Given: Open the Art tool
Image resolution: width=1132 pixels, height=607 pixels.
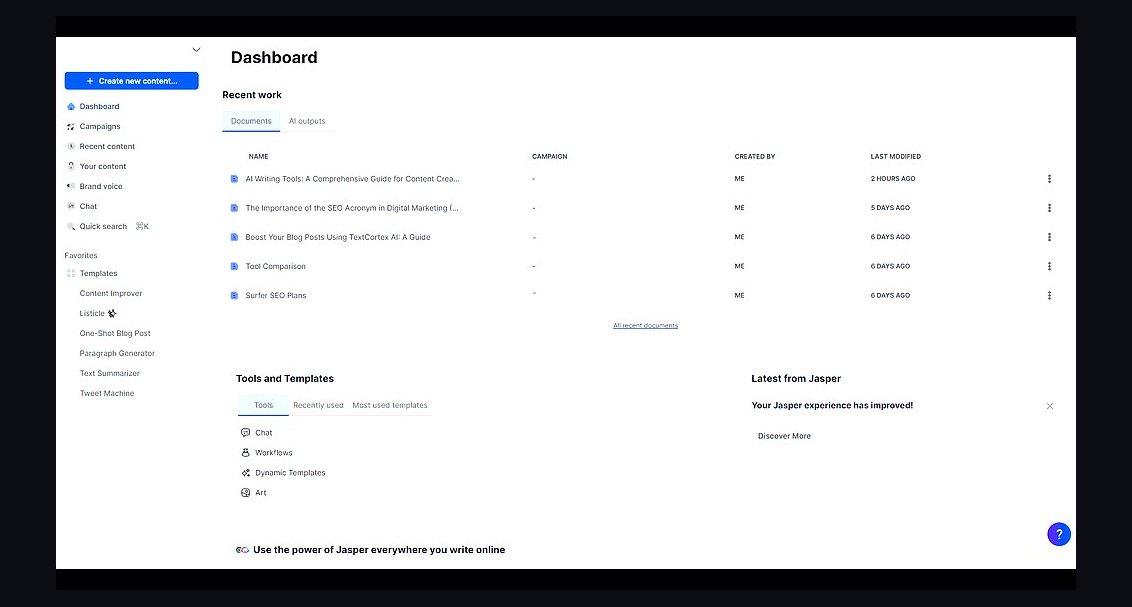Looking at the screenshot, I should pyautogui.click(x=261, y=493).
